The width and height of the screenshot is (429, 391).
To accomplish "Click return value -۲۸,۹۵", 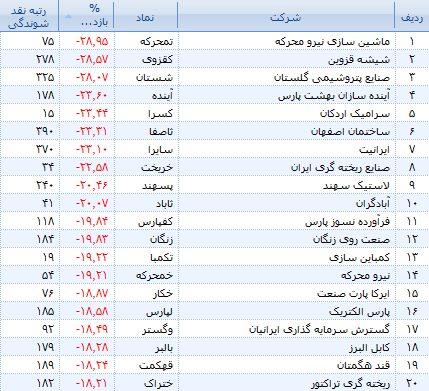I will (x=92, y=41).
